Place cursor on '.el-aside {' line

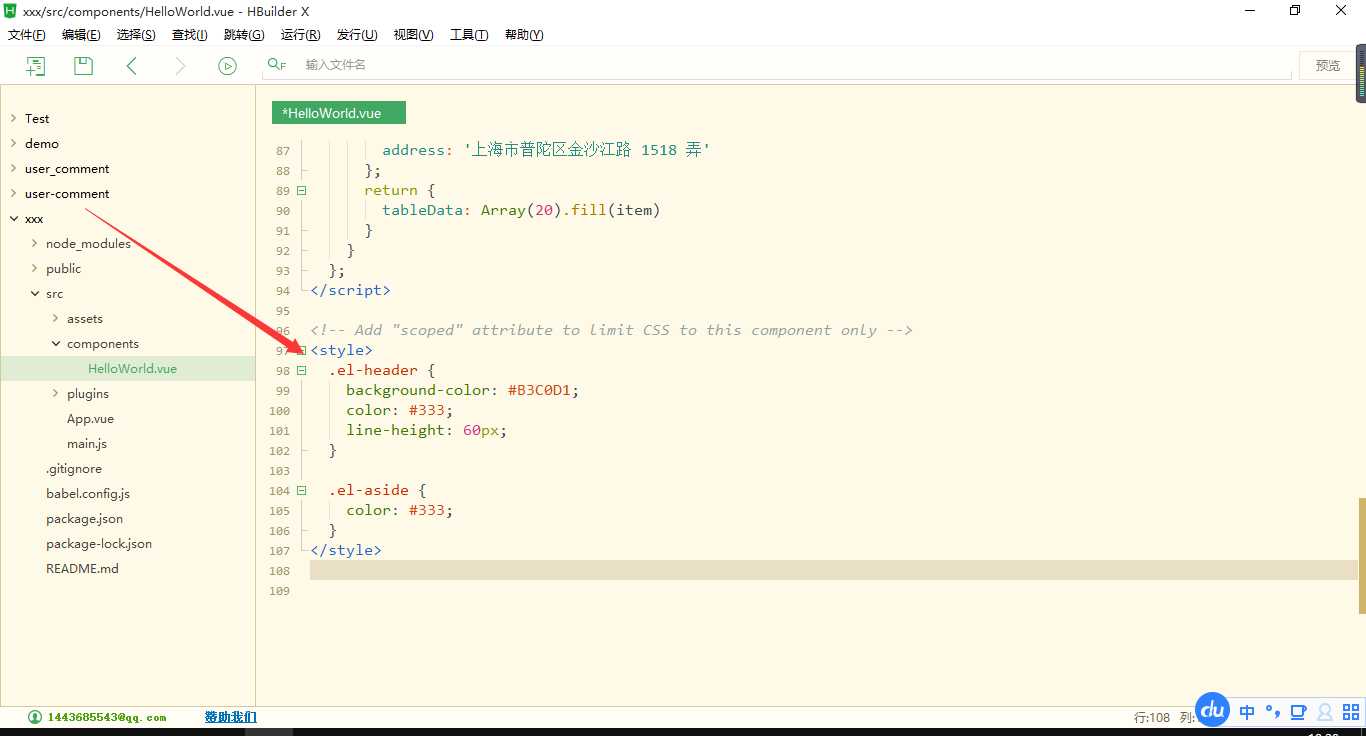click(x=378, y=490)
